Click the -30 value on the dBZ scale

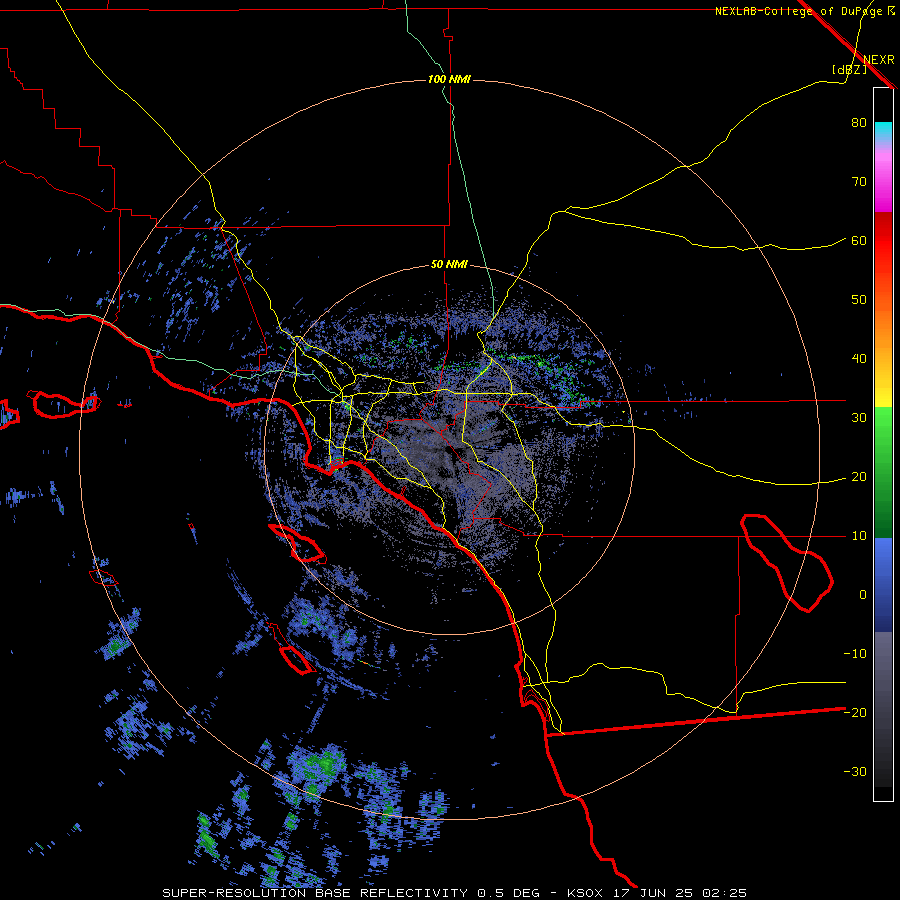(x=855, y=771)
